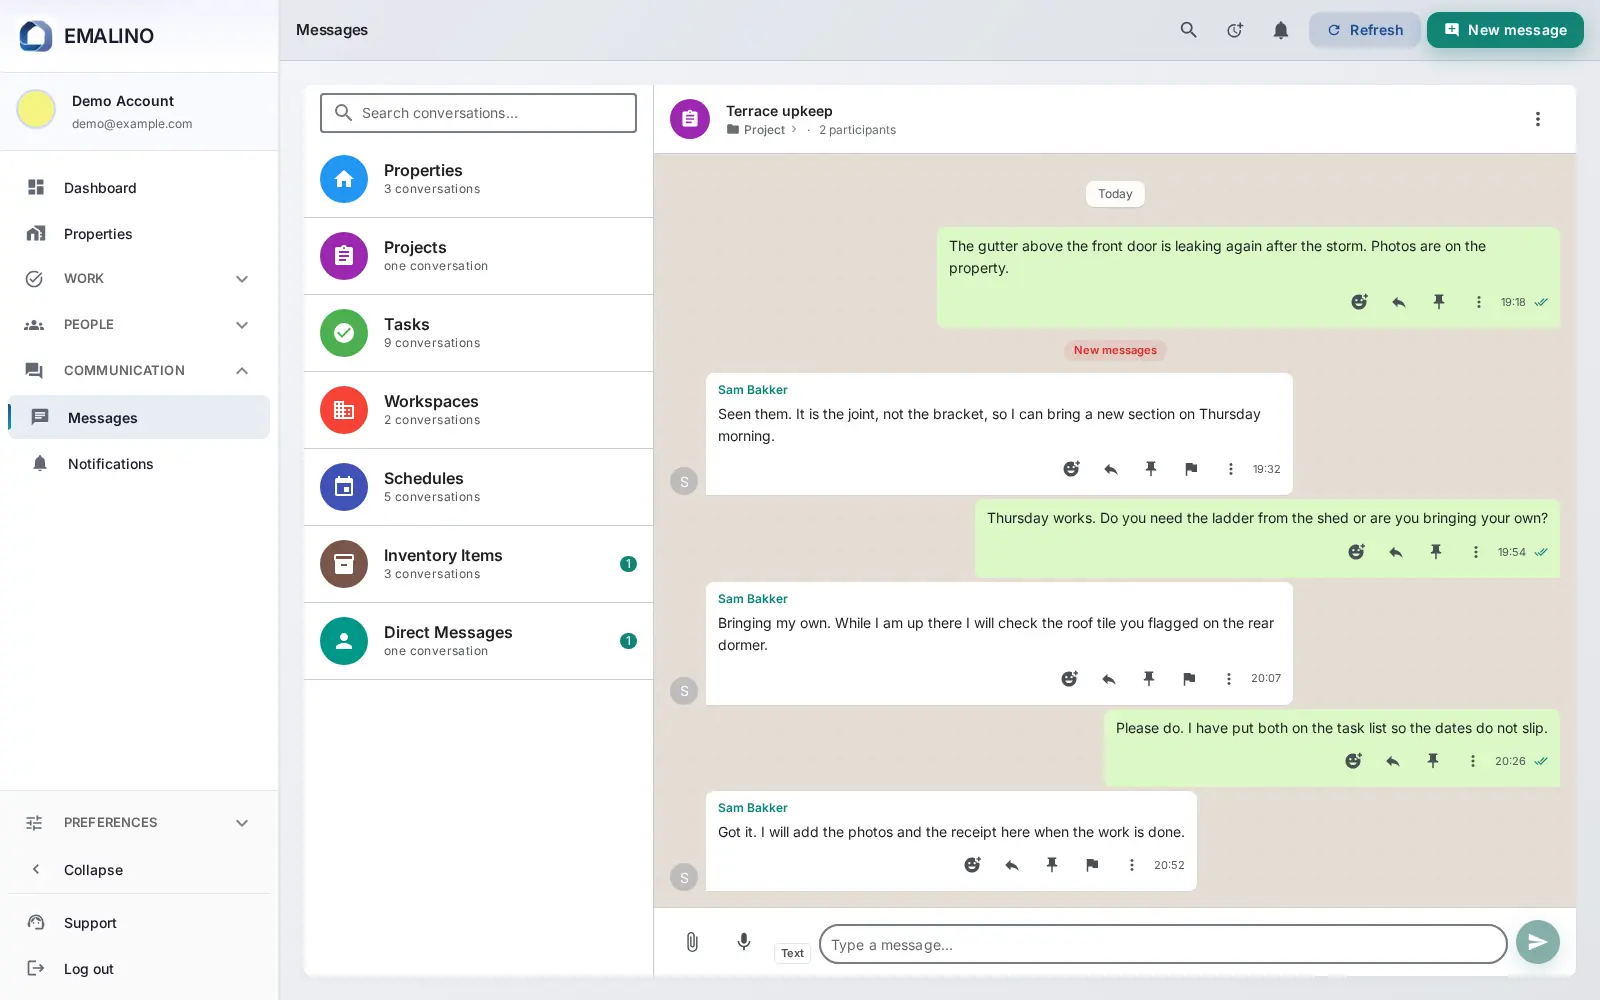Click the EMALINO logo
Screen dimensions: 1600x1000
[86, 36]
